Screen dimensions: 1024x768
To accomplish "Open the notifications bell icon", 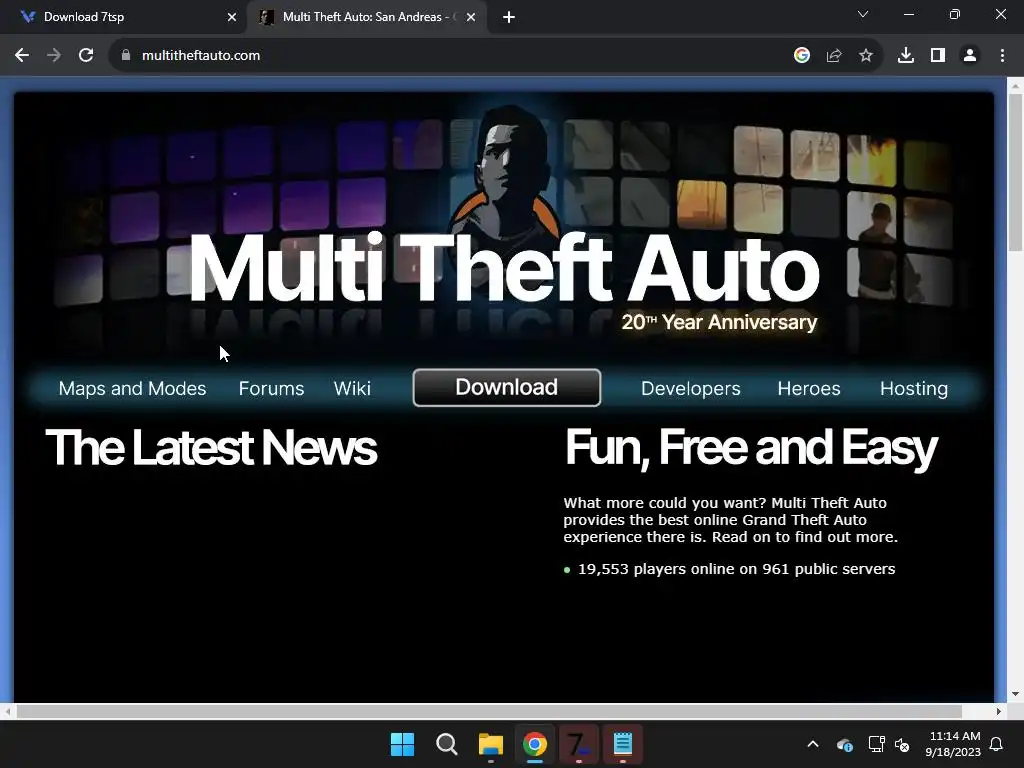I will pos(997,744).
